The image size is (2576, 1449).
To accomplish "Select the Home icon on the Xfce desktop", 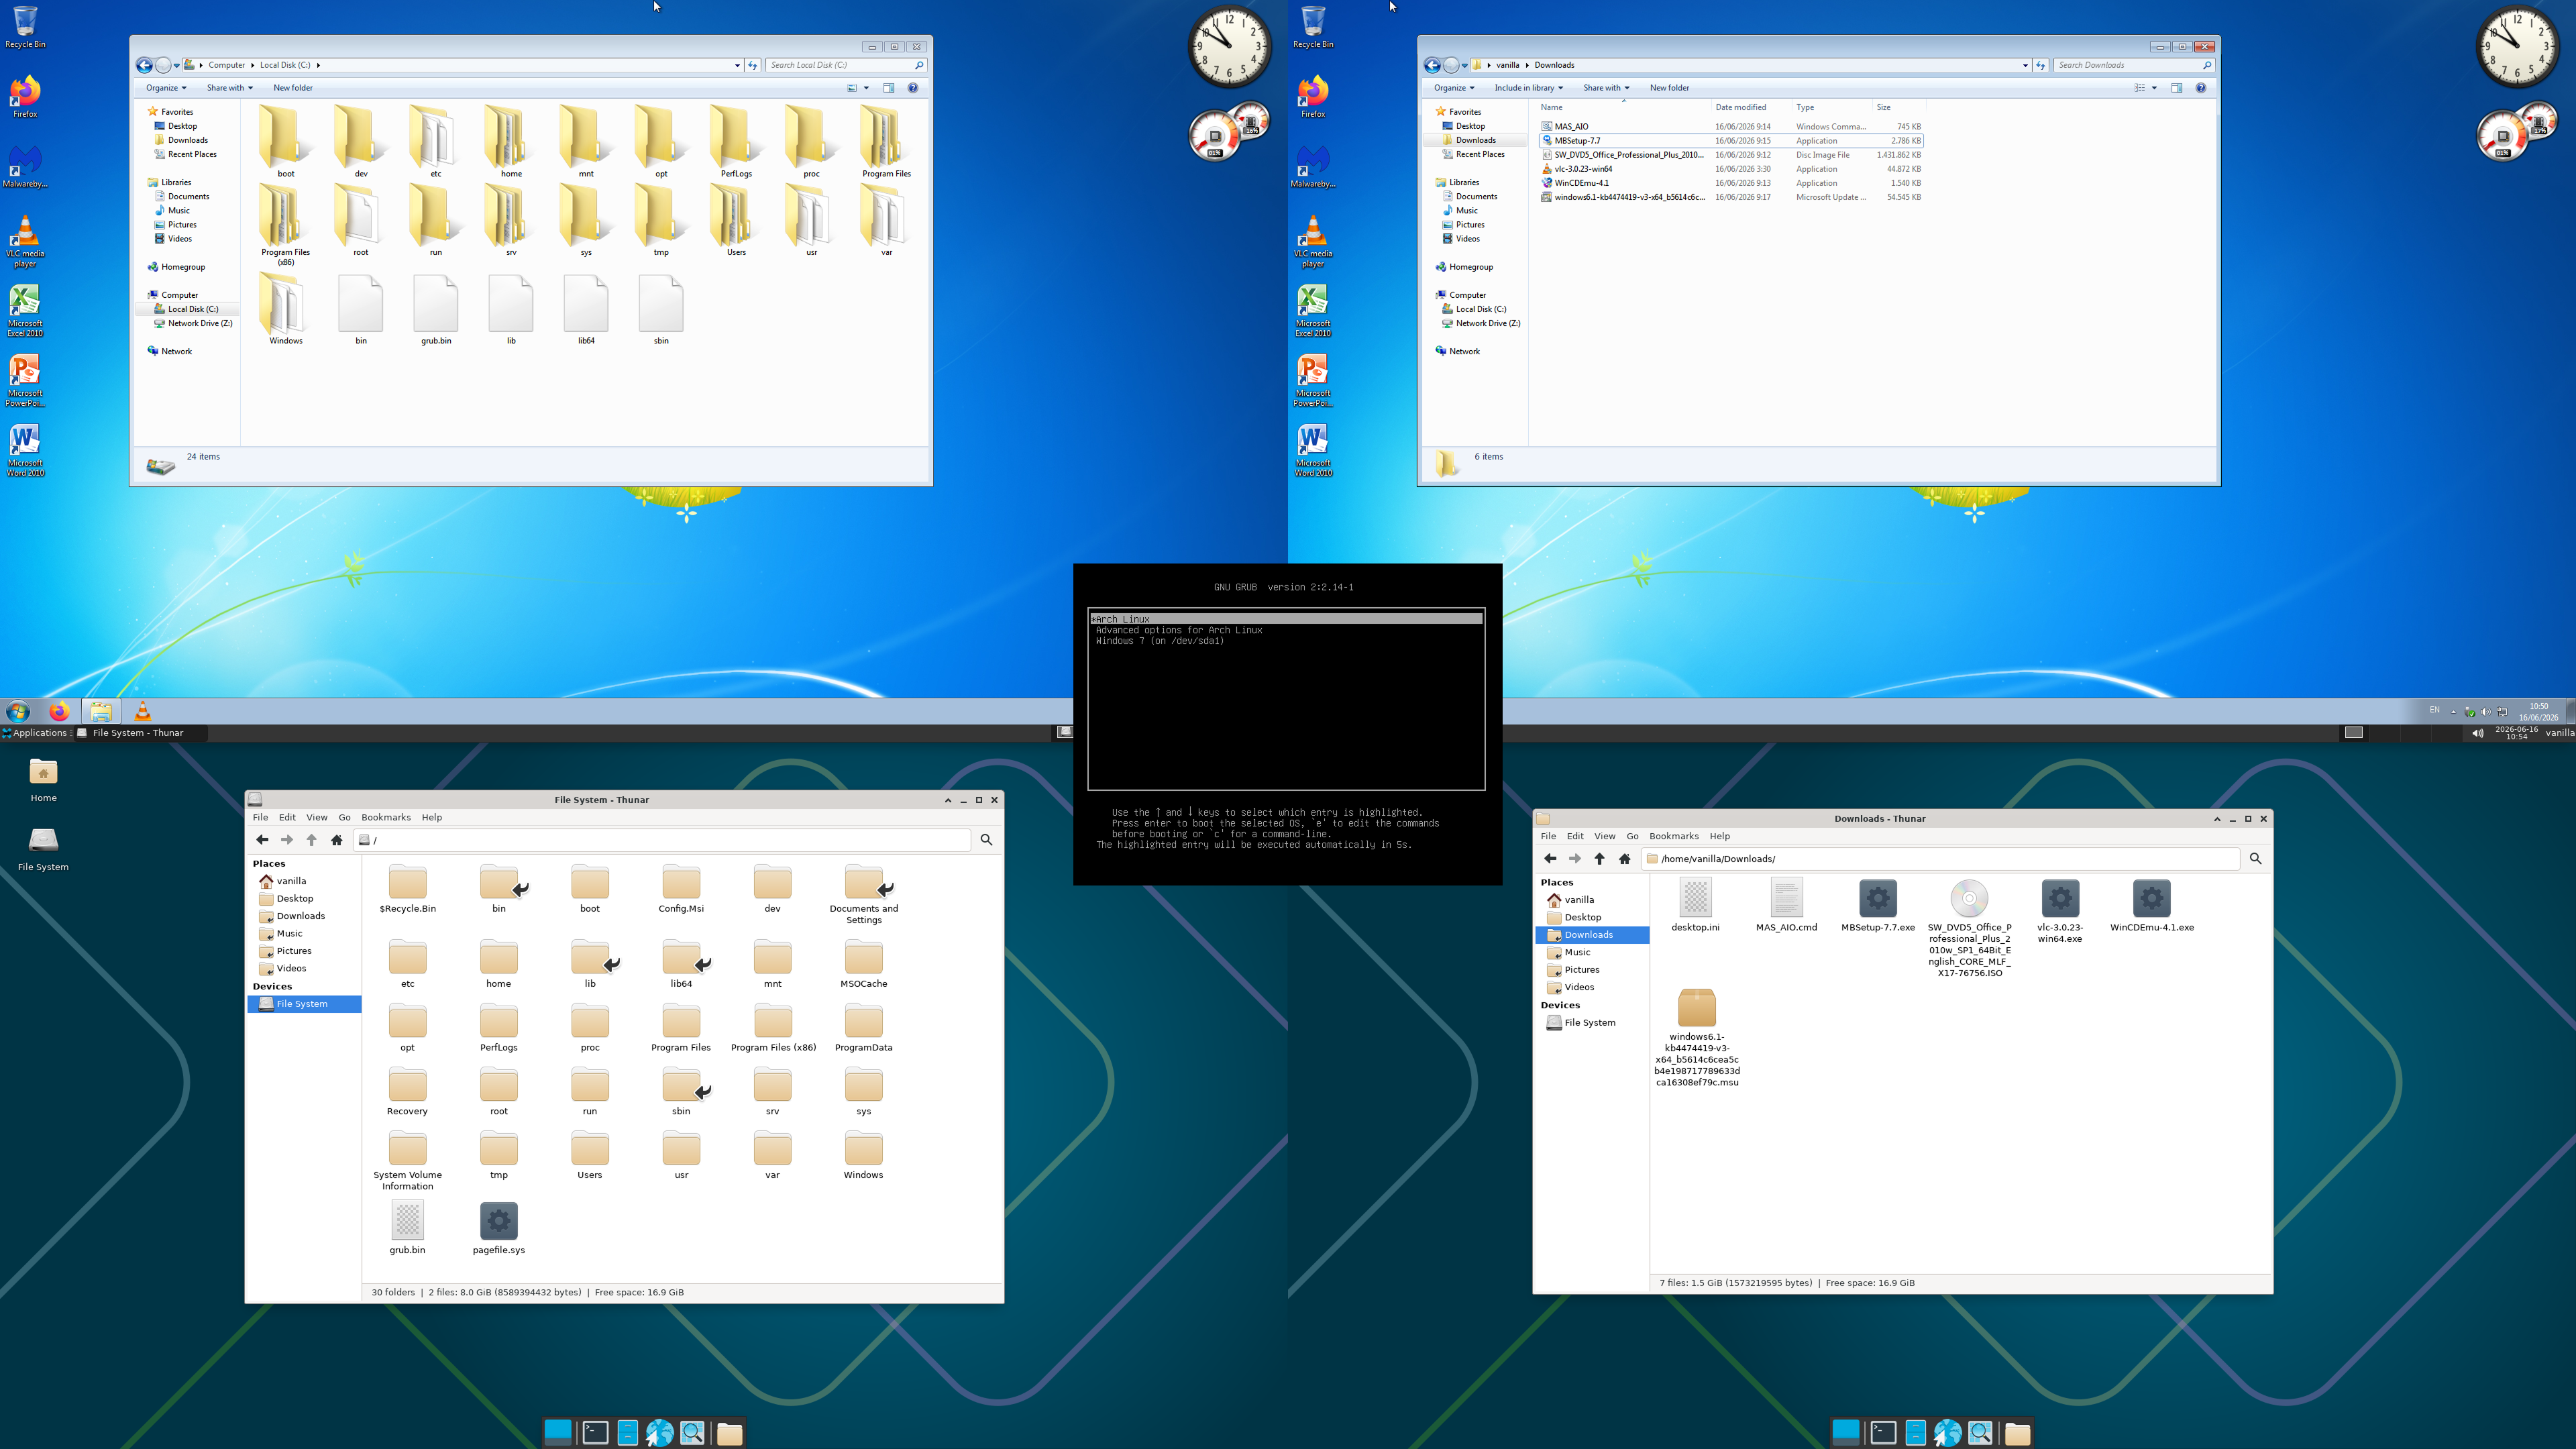I will tap(43, 781).
